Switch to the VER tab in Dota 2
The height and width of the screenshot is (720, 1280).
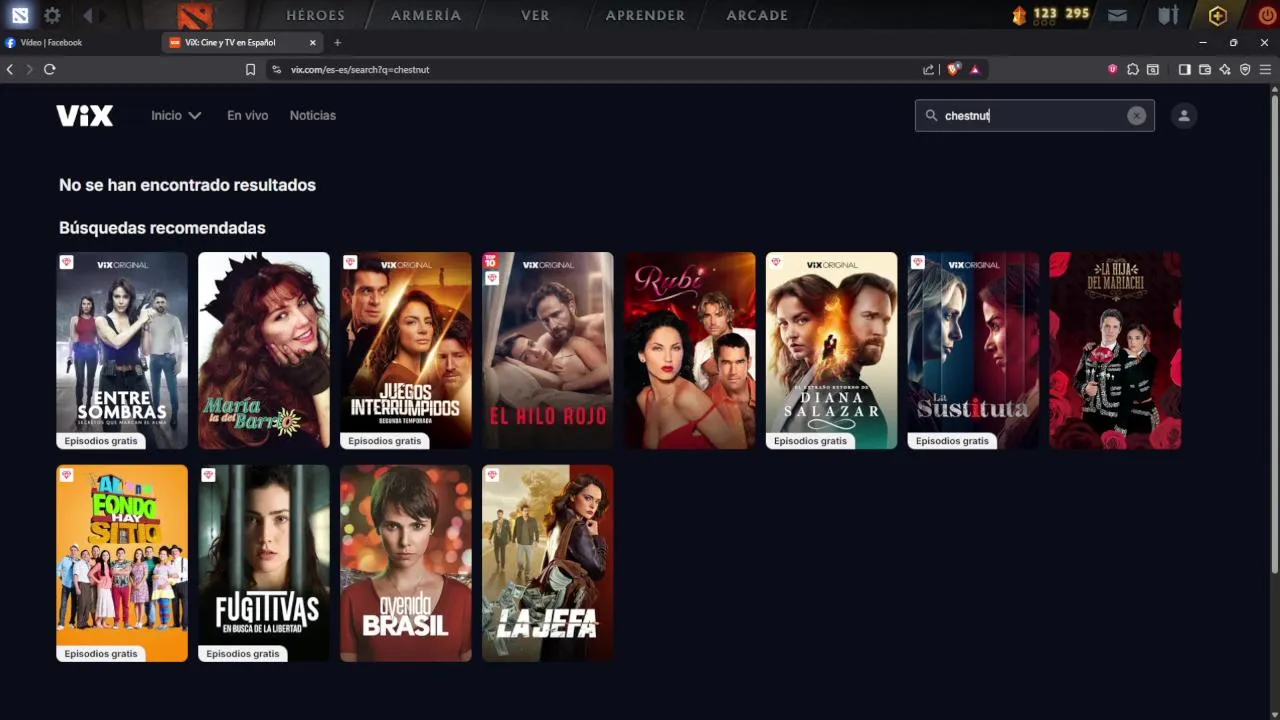(535, 15)
